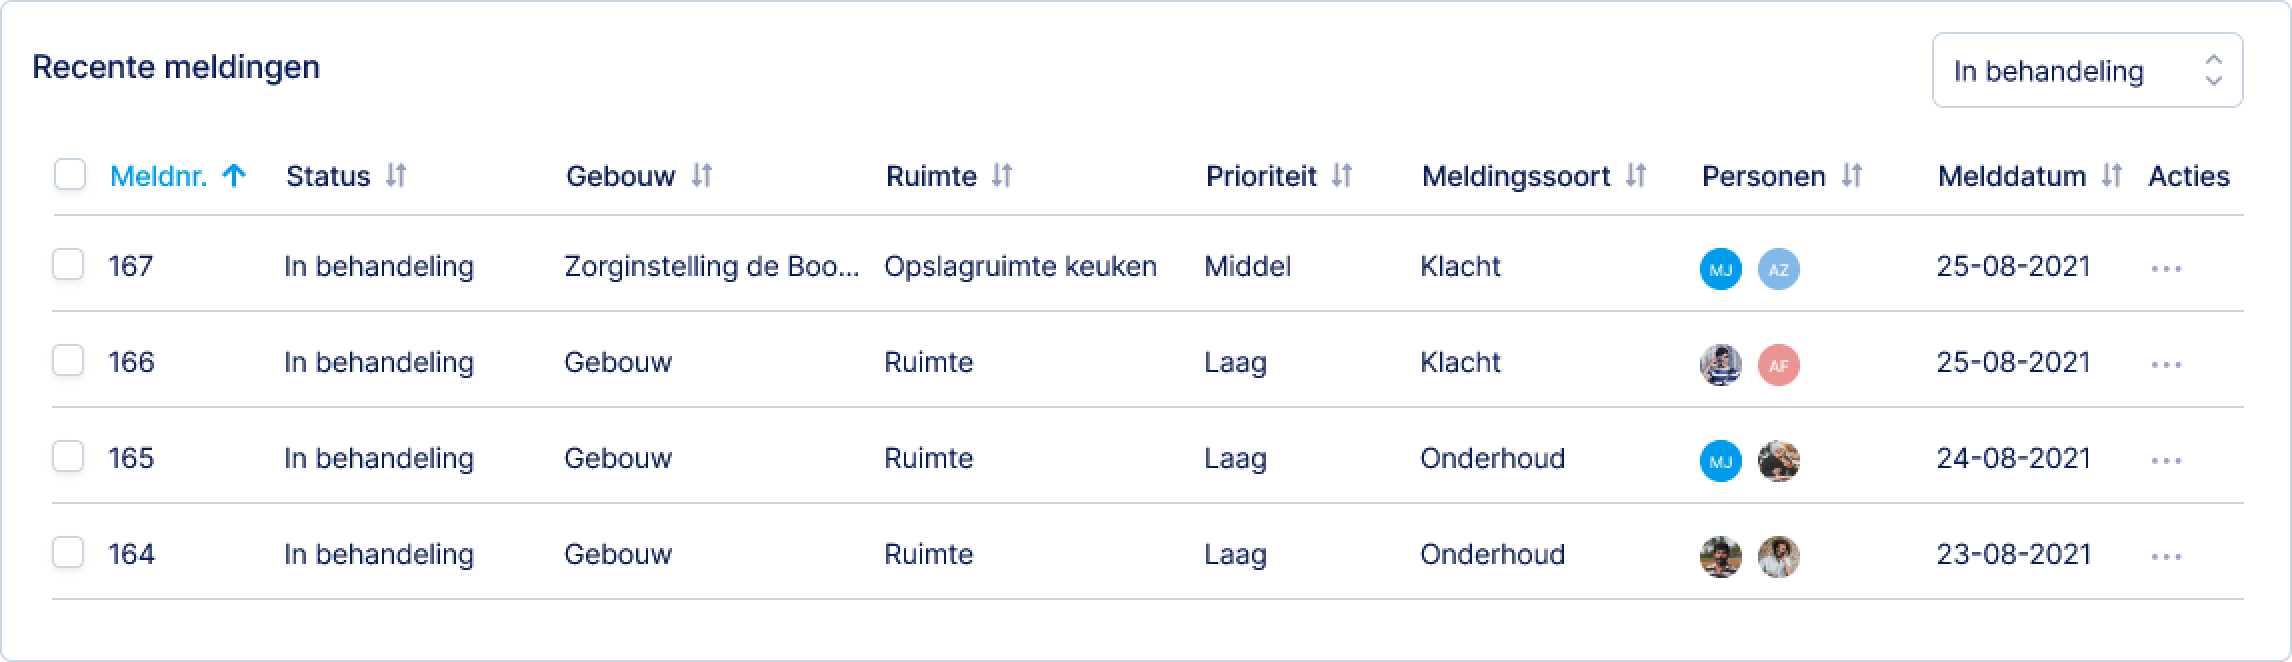Expand three-dot actions for melding 164
The image size is (2292, 662).
2166,556
